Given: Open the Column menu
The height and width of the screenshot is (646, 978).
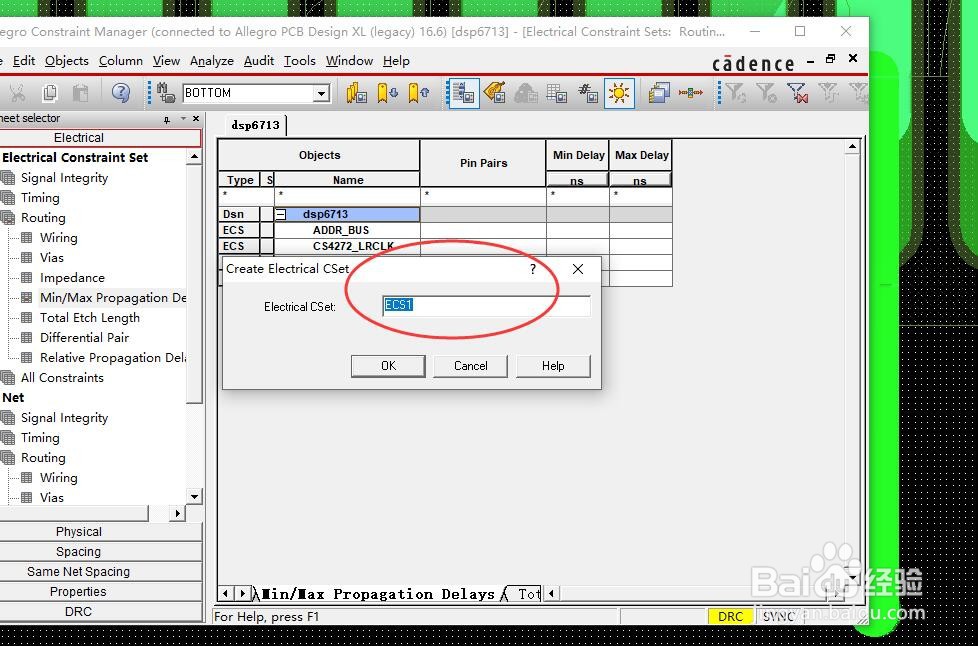Looking at the screenshot, I should coord(121,60).
